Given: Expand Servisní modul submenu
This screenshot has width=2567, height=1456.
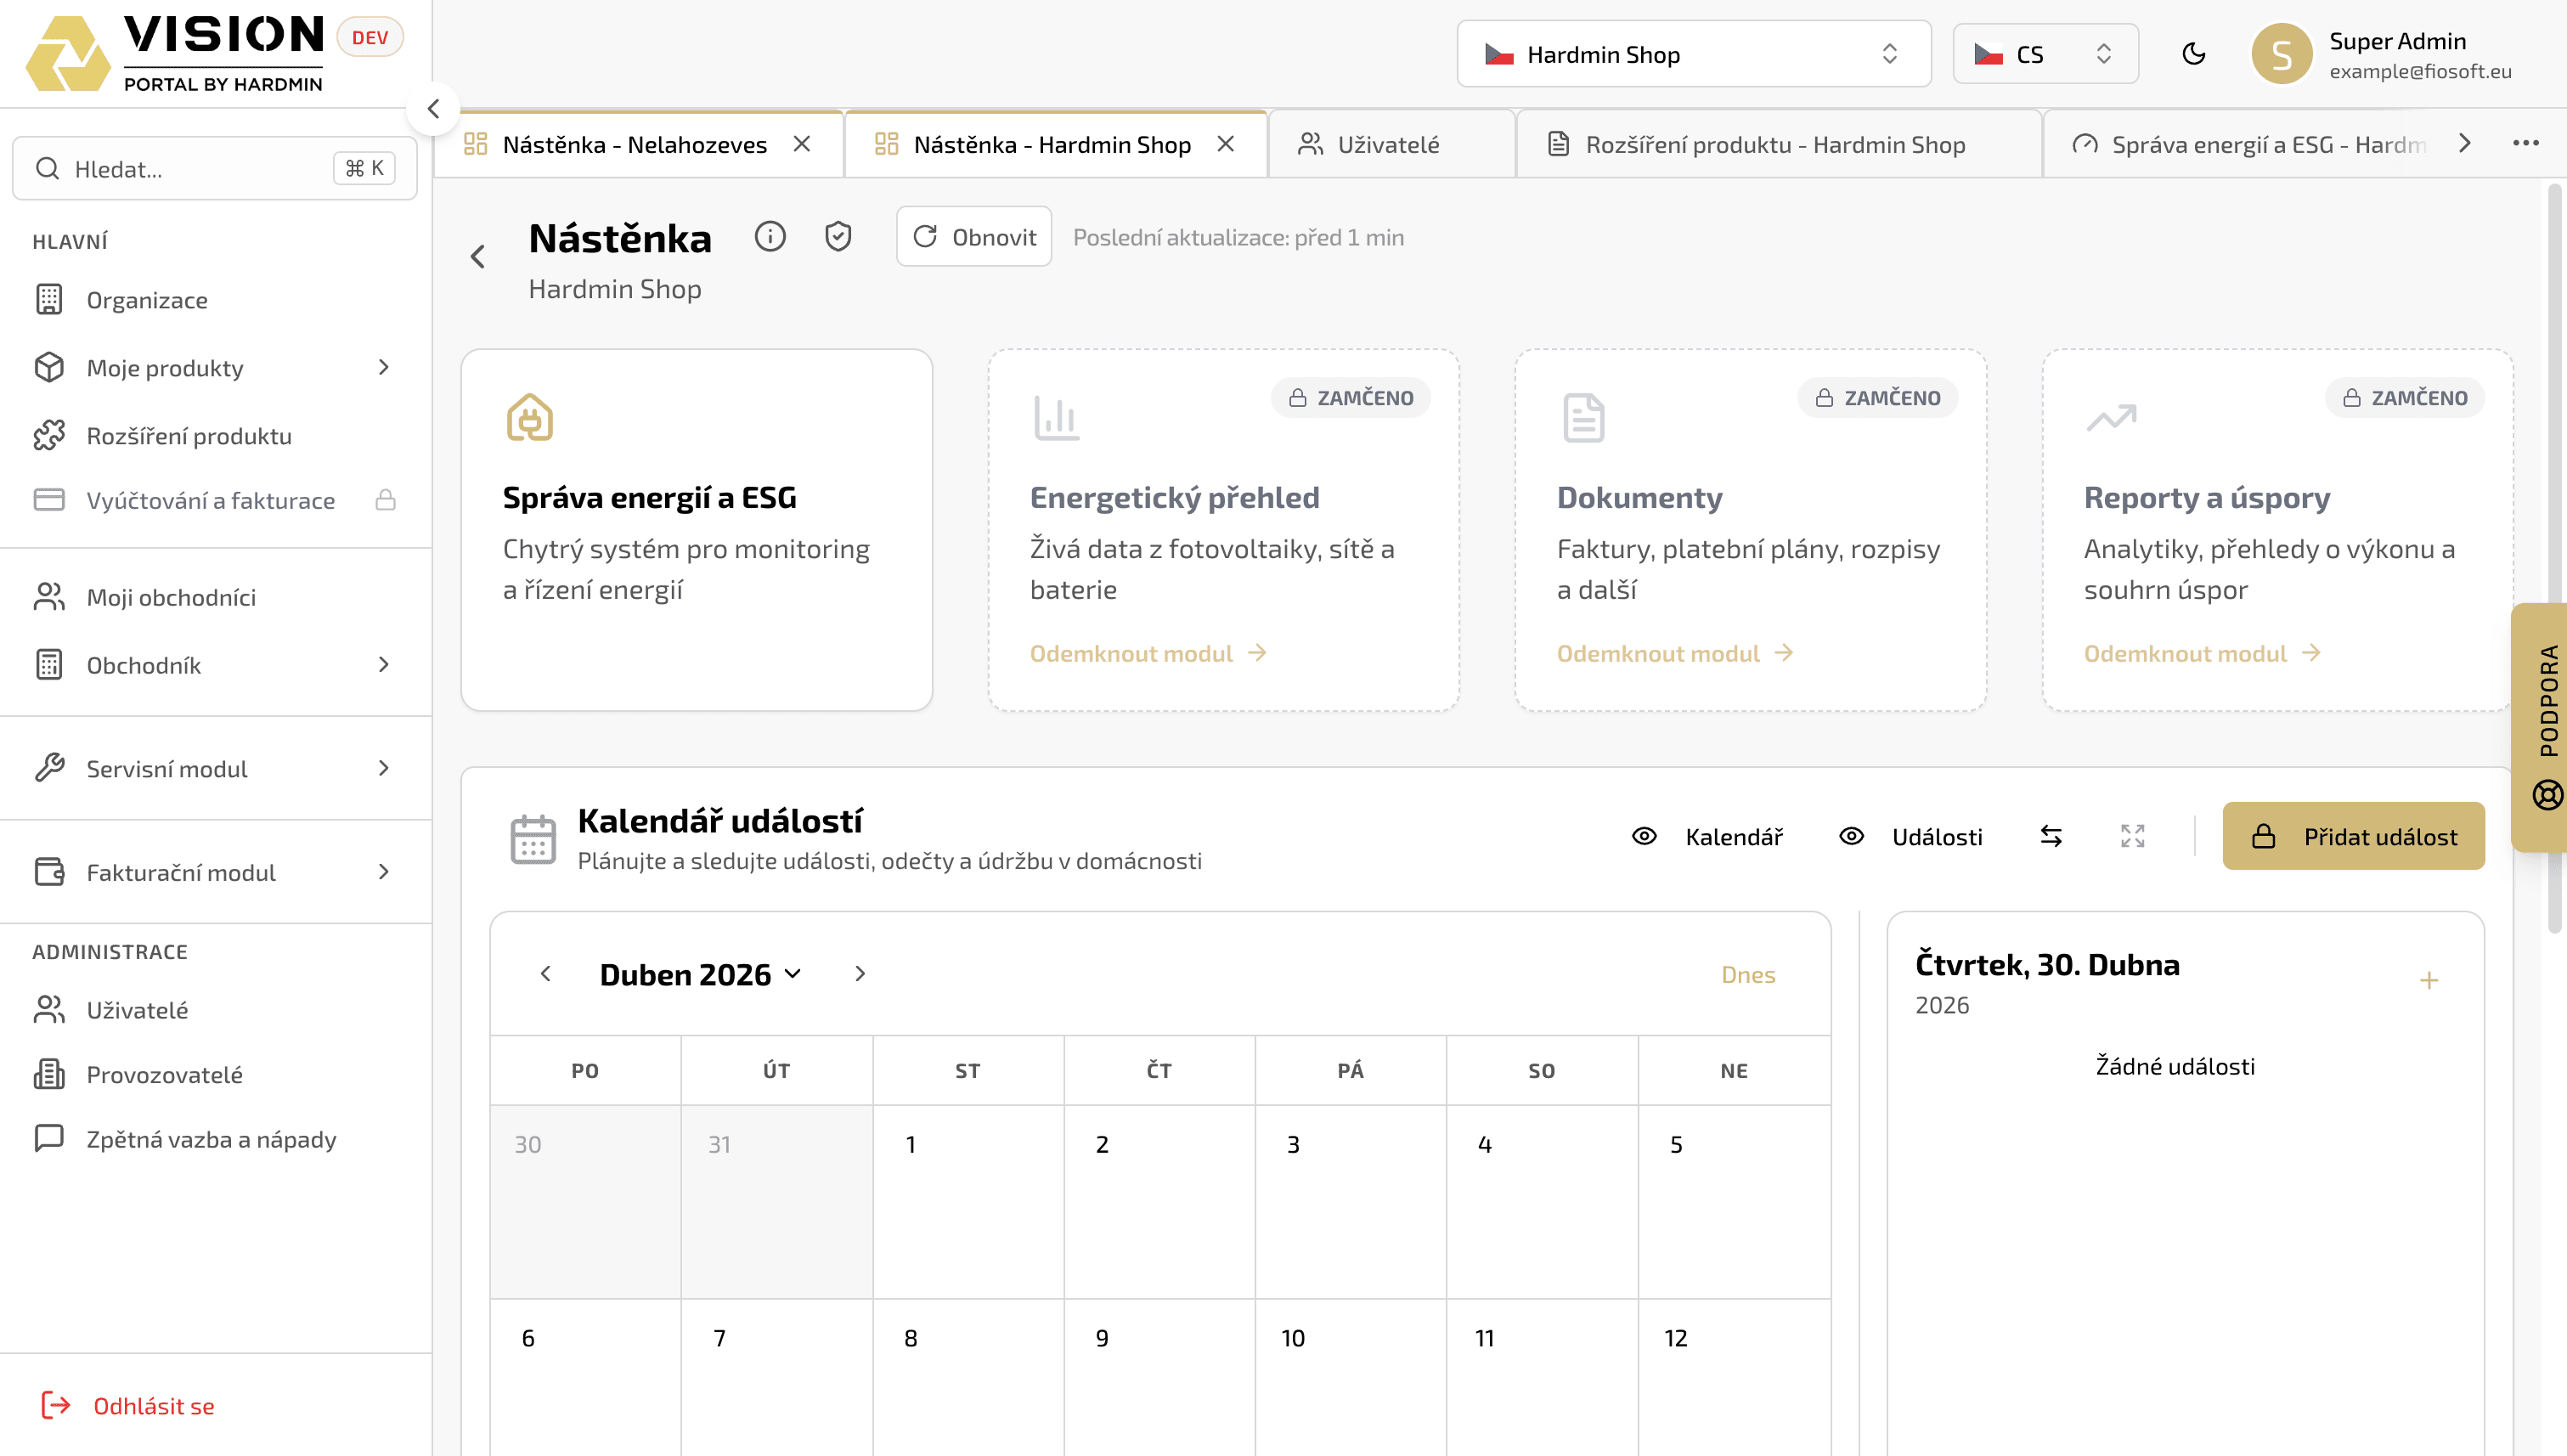Looking at the screenshot, I should pos(384,769).
